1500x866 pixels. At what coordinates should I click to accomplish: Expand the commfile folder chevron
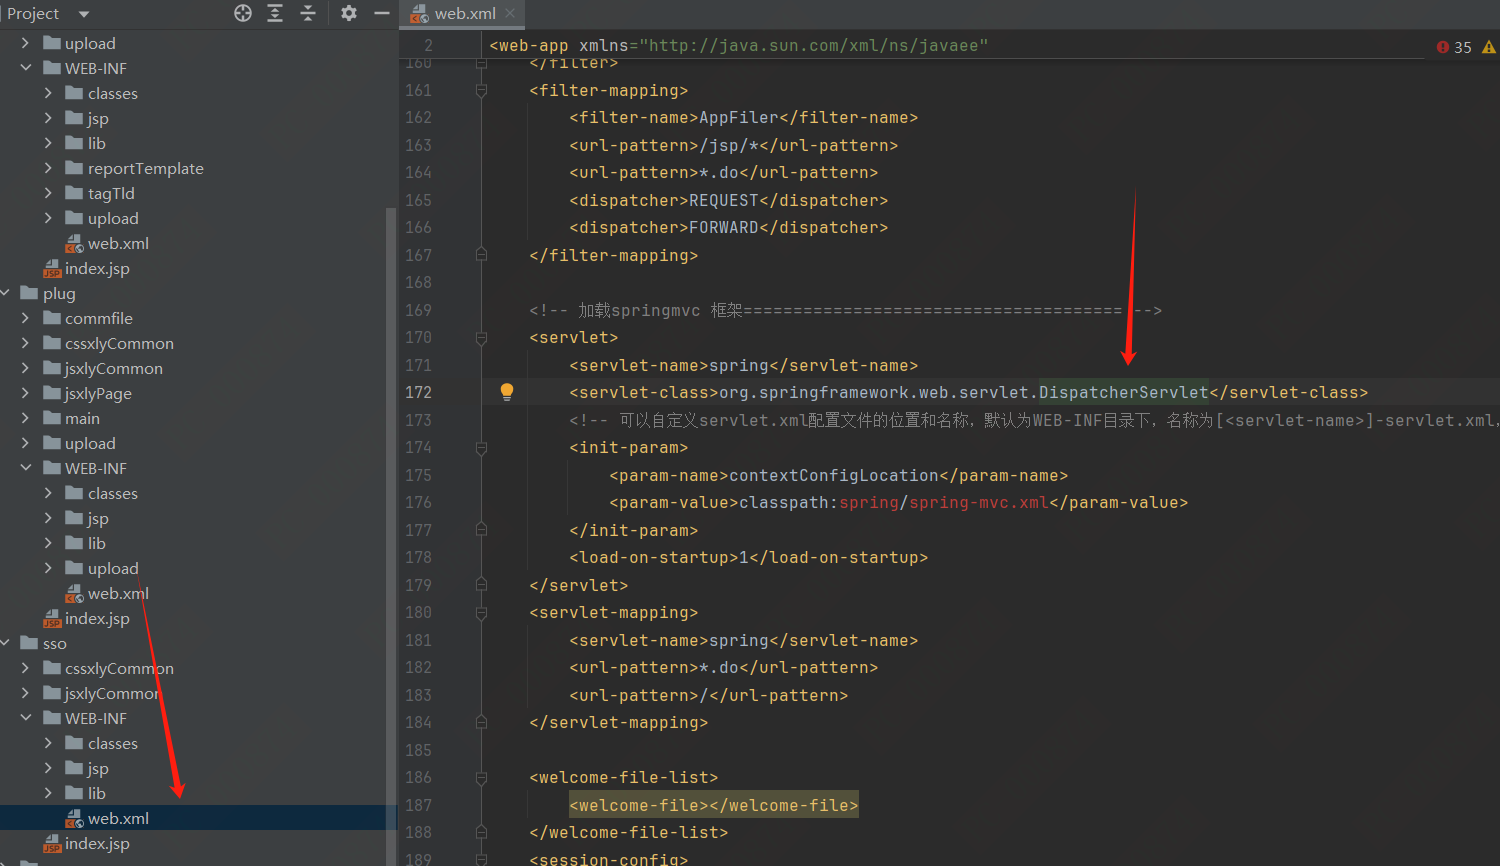[25, 318]
